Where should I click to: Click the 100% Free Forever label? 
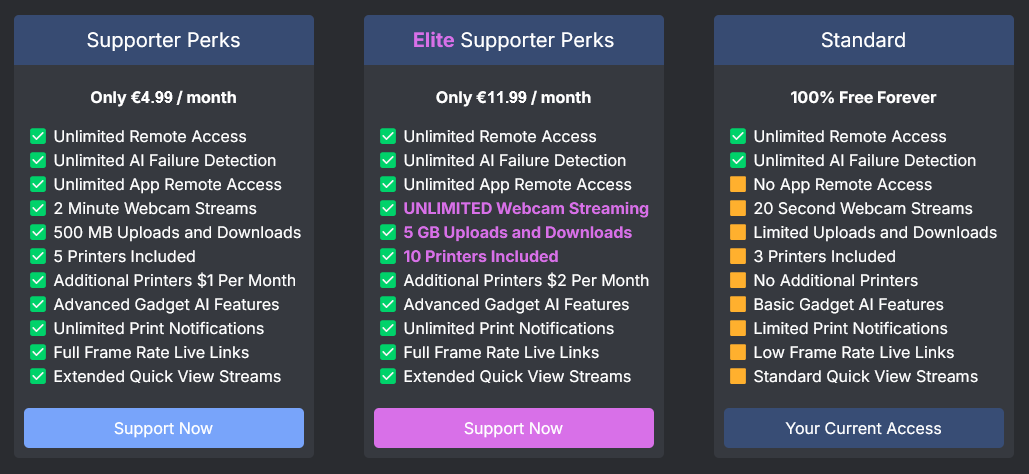click(x=863, y=98)
